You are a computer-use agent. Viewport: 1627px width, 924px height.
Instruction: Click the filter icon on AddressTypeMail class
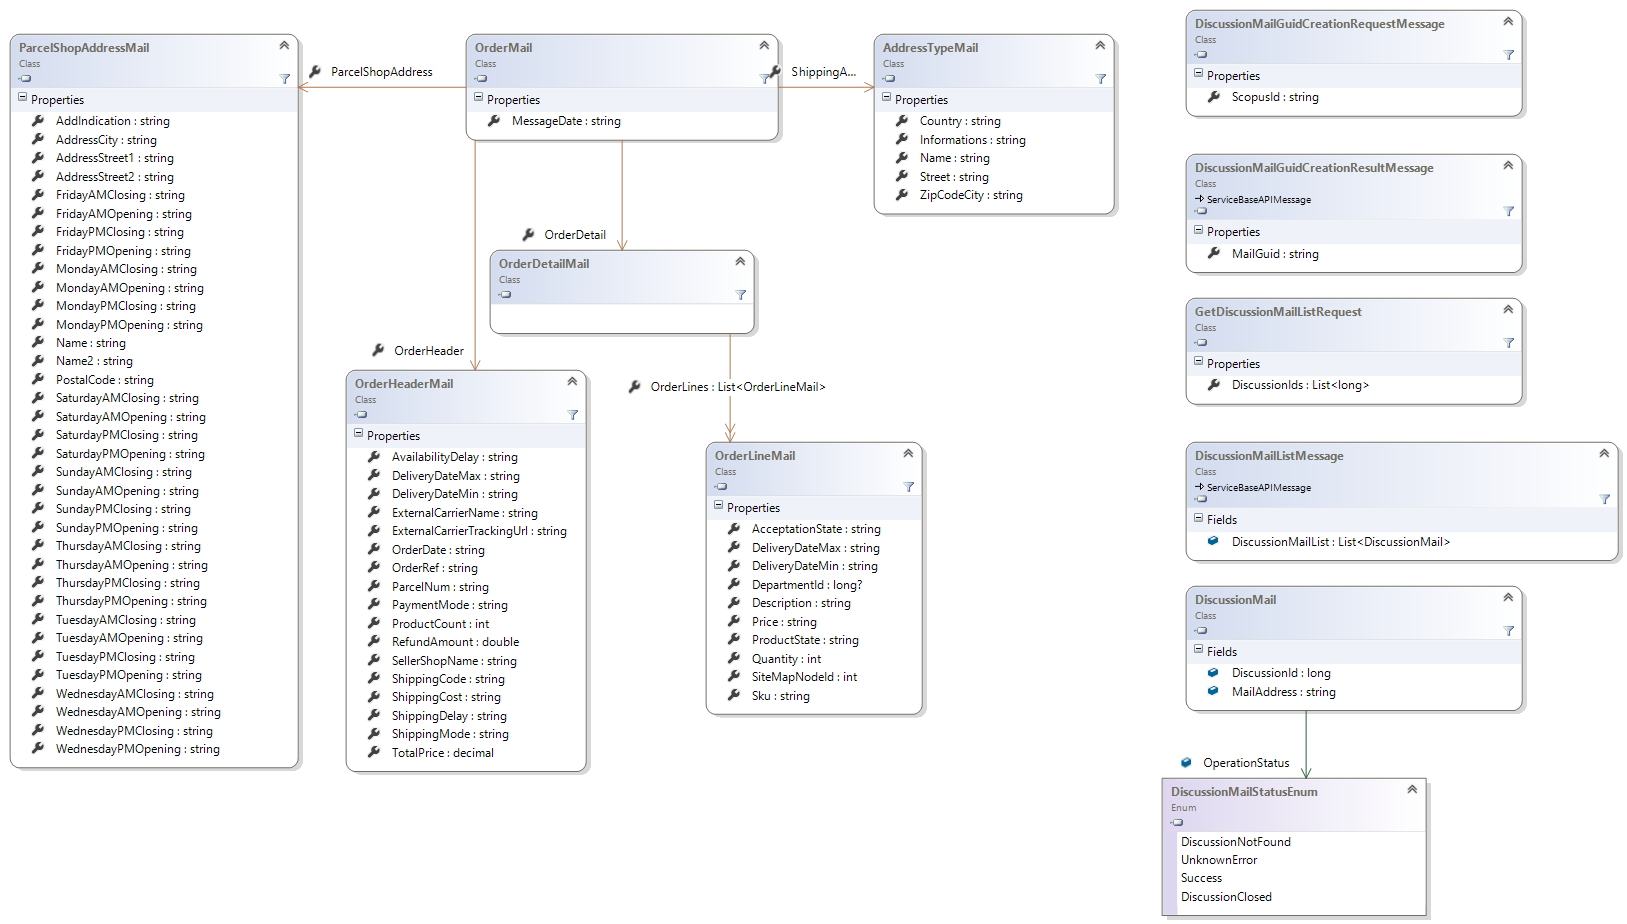click(x=1101, y=79)
